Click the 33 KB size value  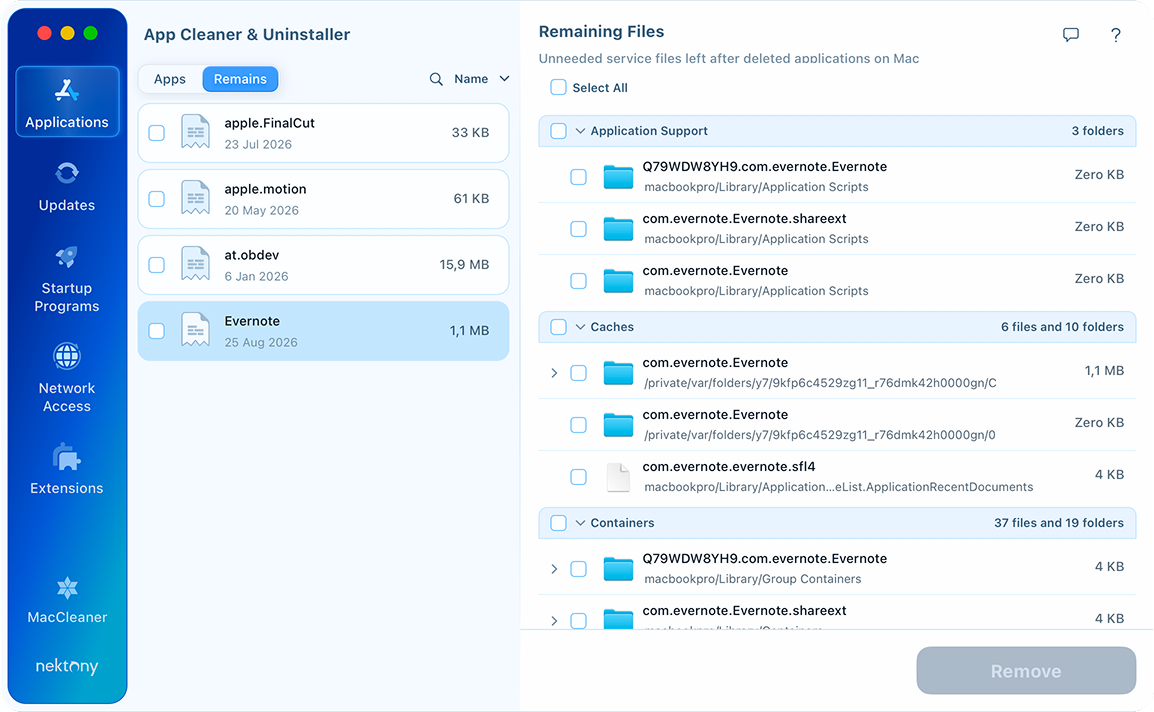click(x=470, y=133)
